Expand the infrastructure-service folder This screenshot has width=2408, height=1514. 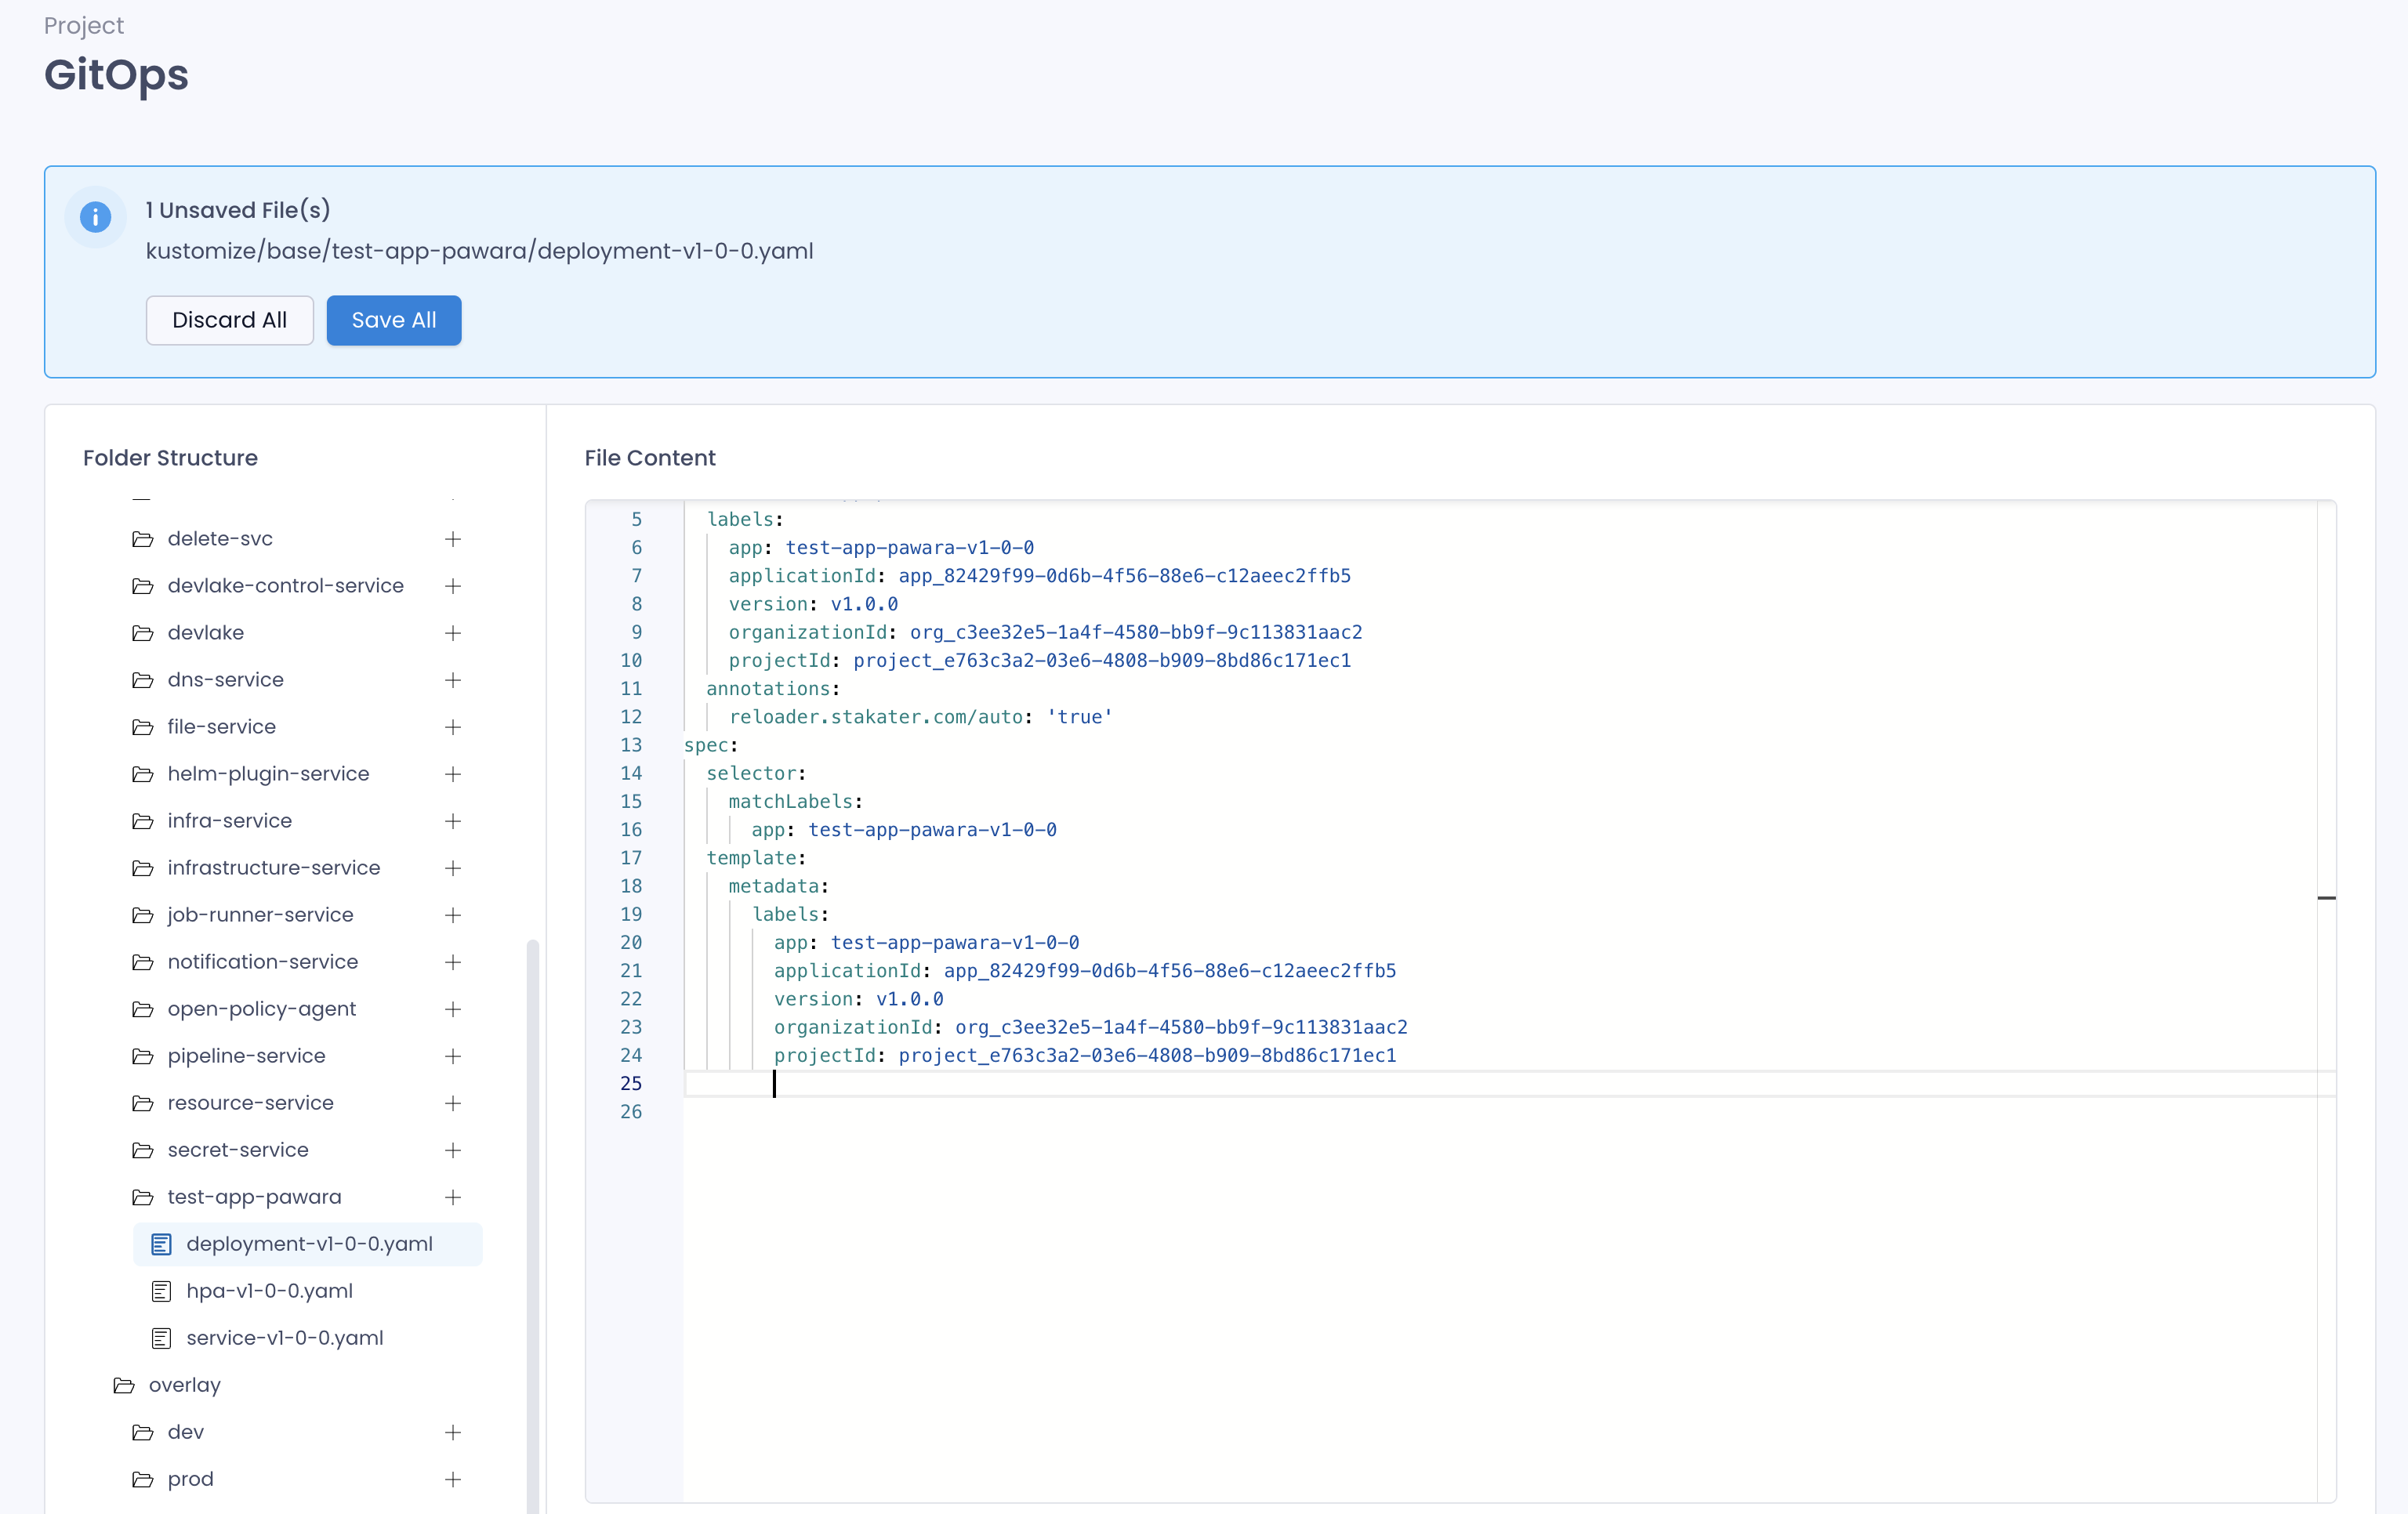click(256, 868)
